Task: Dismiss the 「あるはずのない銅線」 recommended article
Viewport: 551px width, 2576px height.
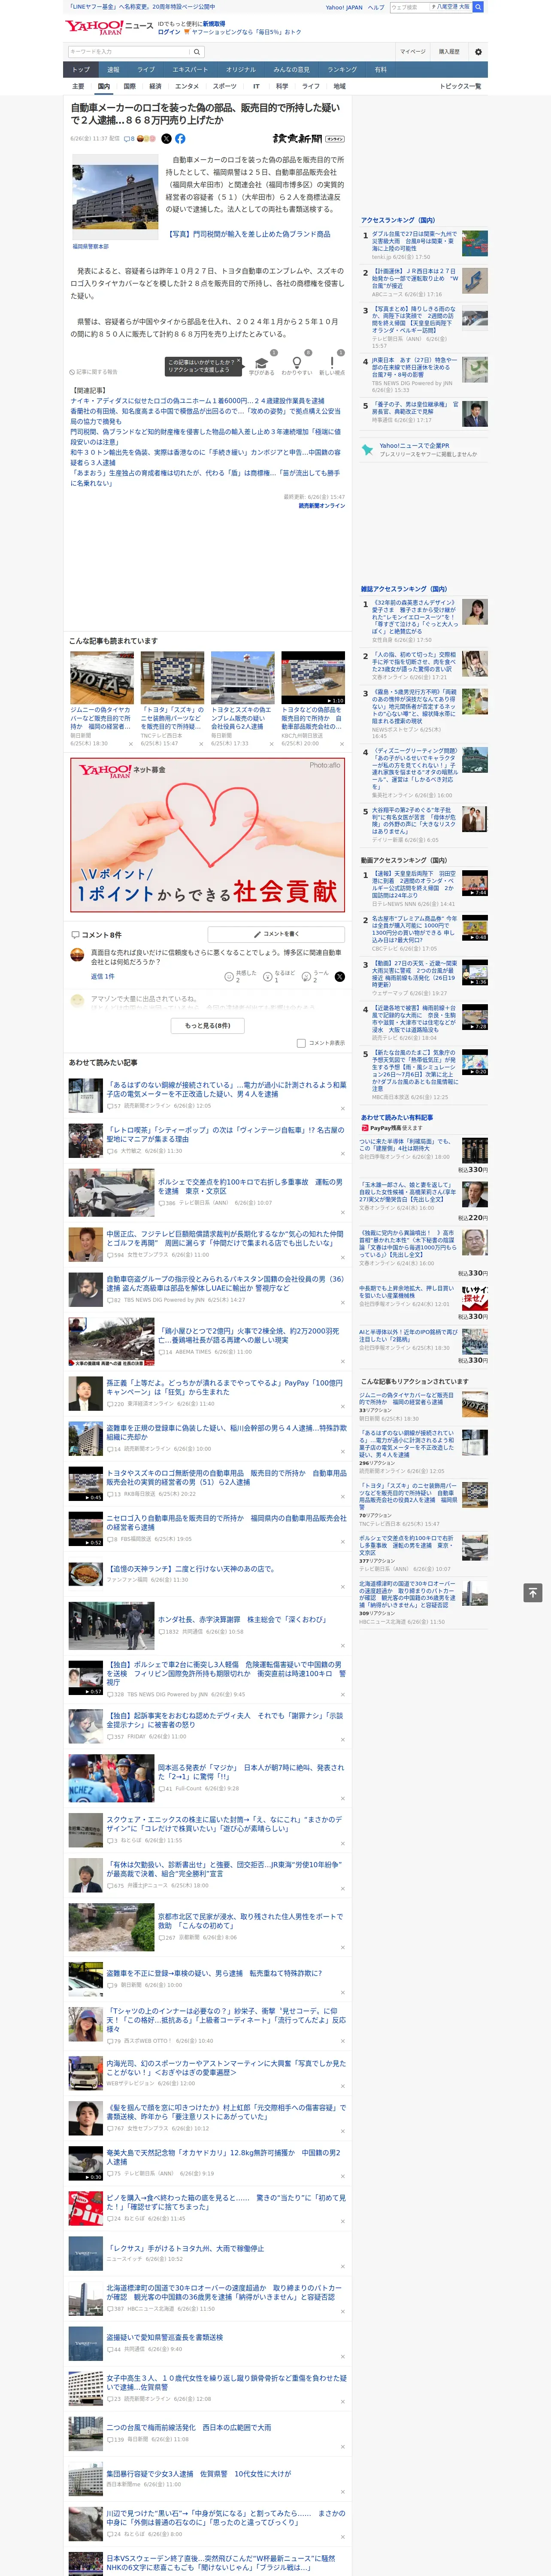Action: 342,1108
